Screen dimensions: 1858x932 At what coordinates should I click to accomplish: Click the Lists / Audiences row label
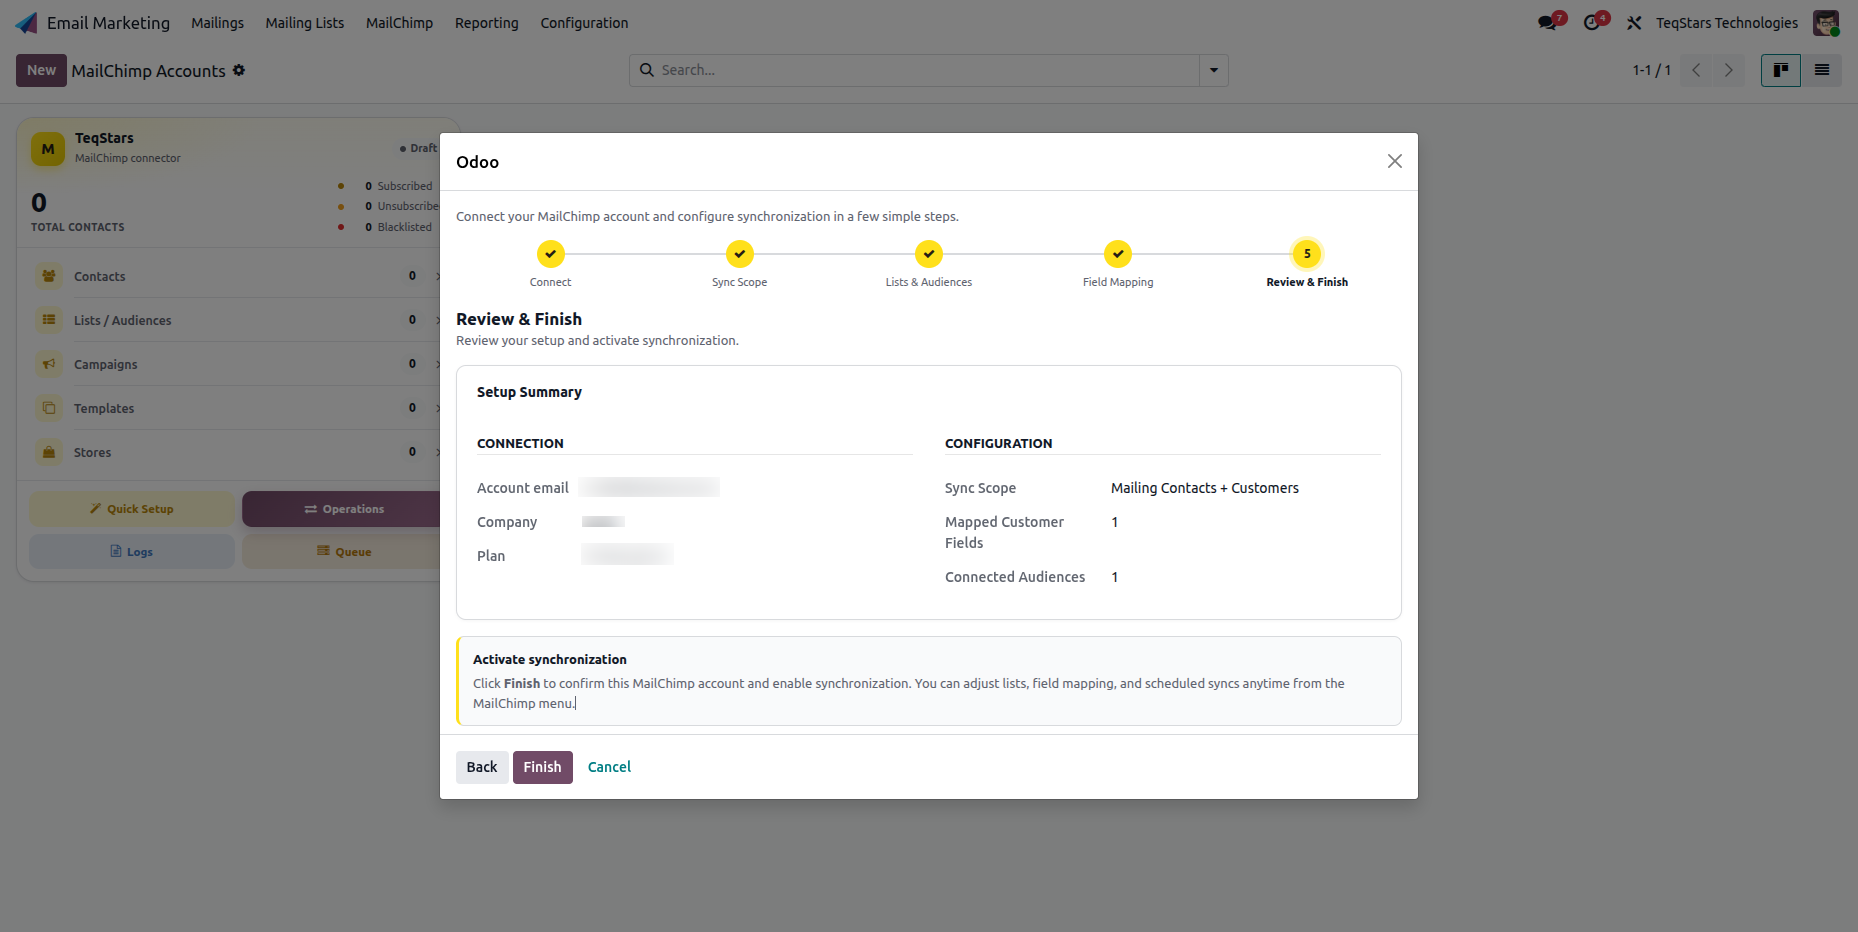pos(122,321)
